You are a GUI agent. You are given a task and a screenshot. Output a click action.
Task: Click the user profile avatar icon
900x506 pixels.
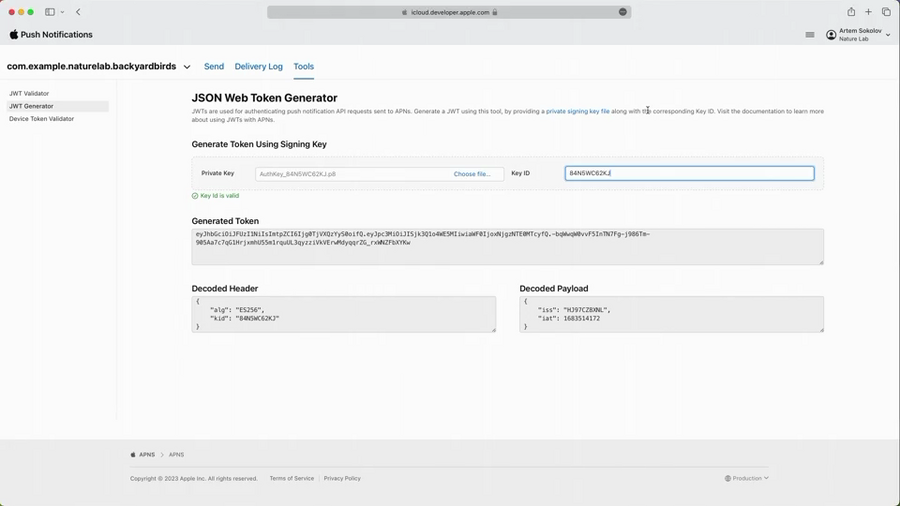click(x=831, y=35)
